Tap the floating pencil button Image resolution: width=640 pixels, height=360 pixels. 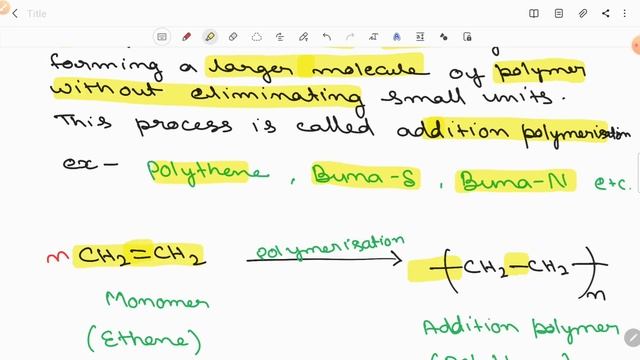coord(633,338)
